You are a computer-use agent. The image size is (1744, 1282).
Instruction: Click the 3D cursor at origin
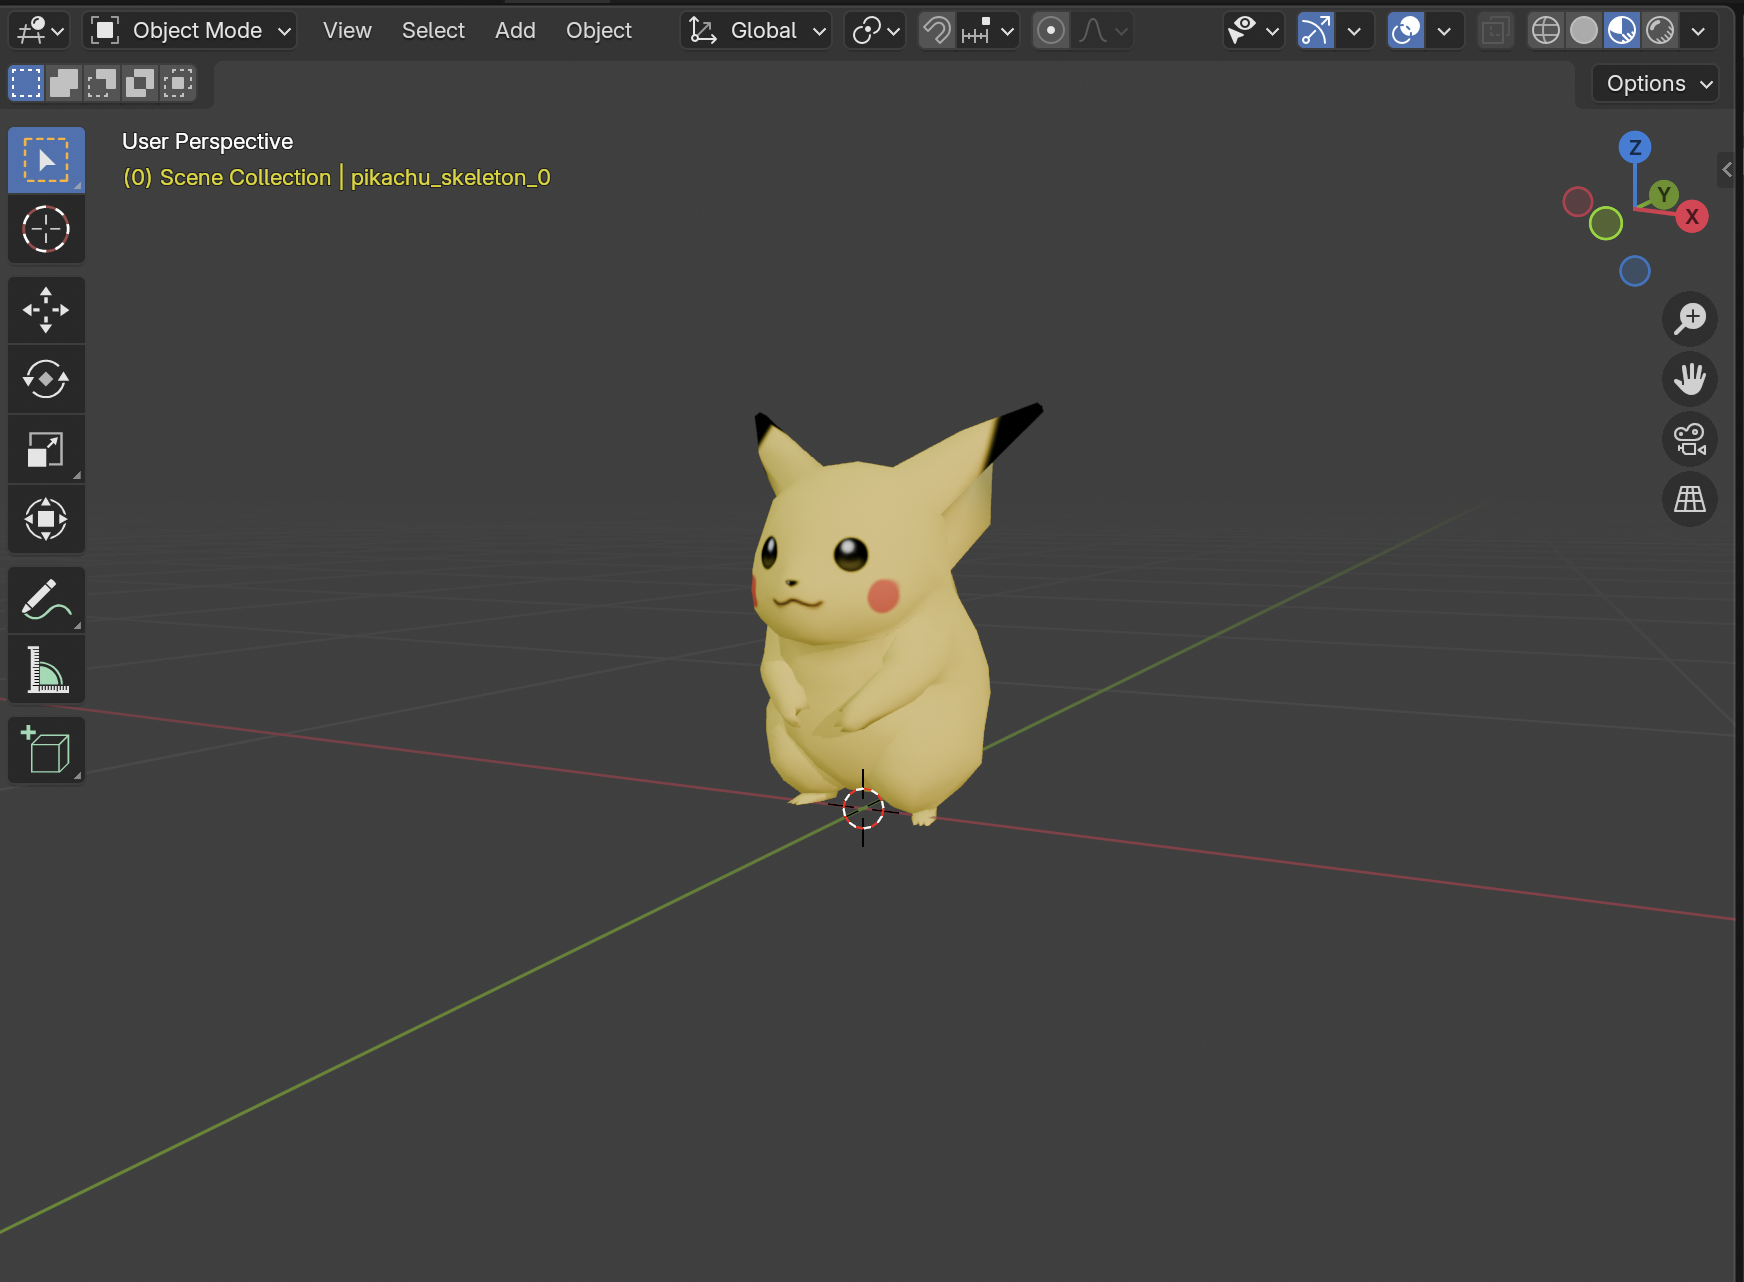pyautogui.click(x=863, y=808)
